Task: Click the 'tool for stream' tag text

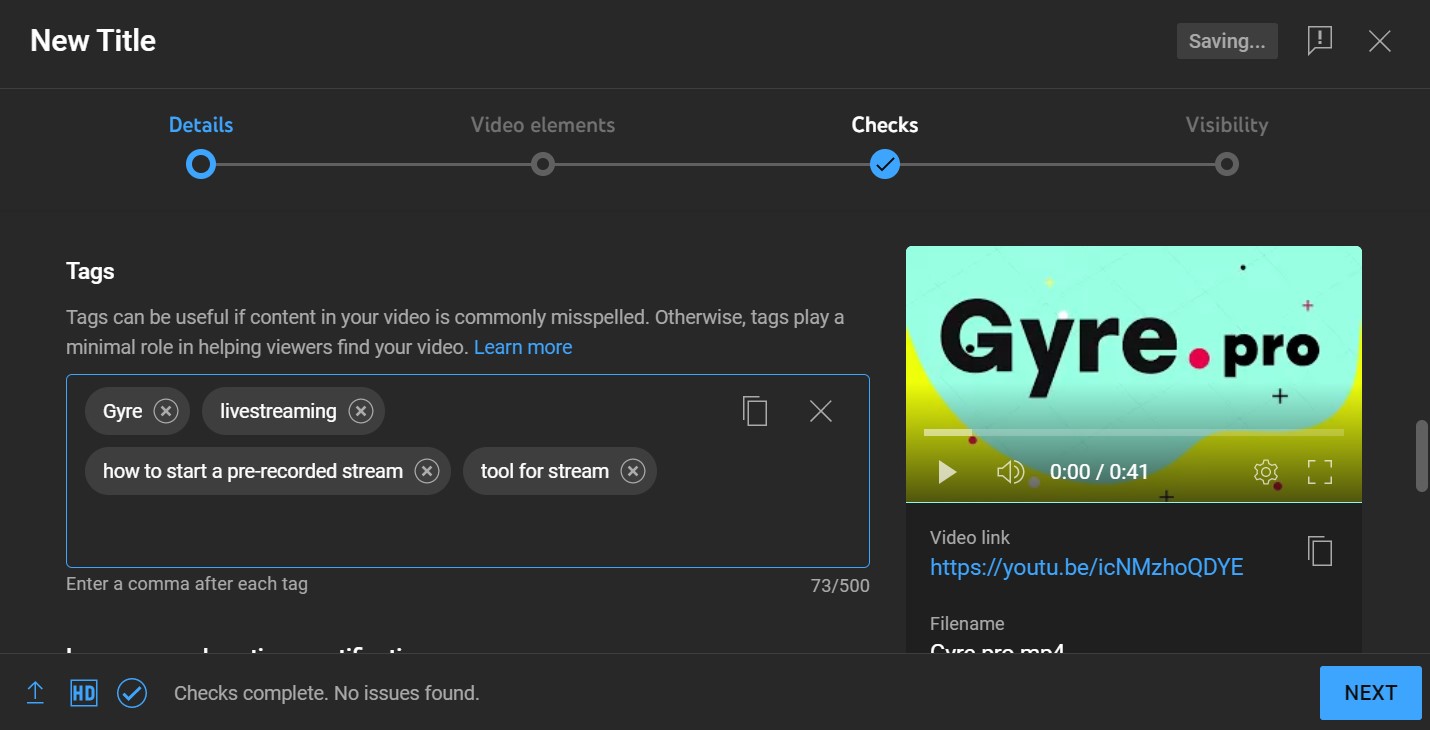Action: [545, 471]
